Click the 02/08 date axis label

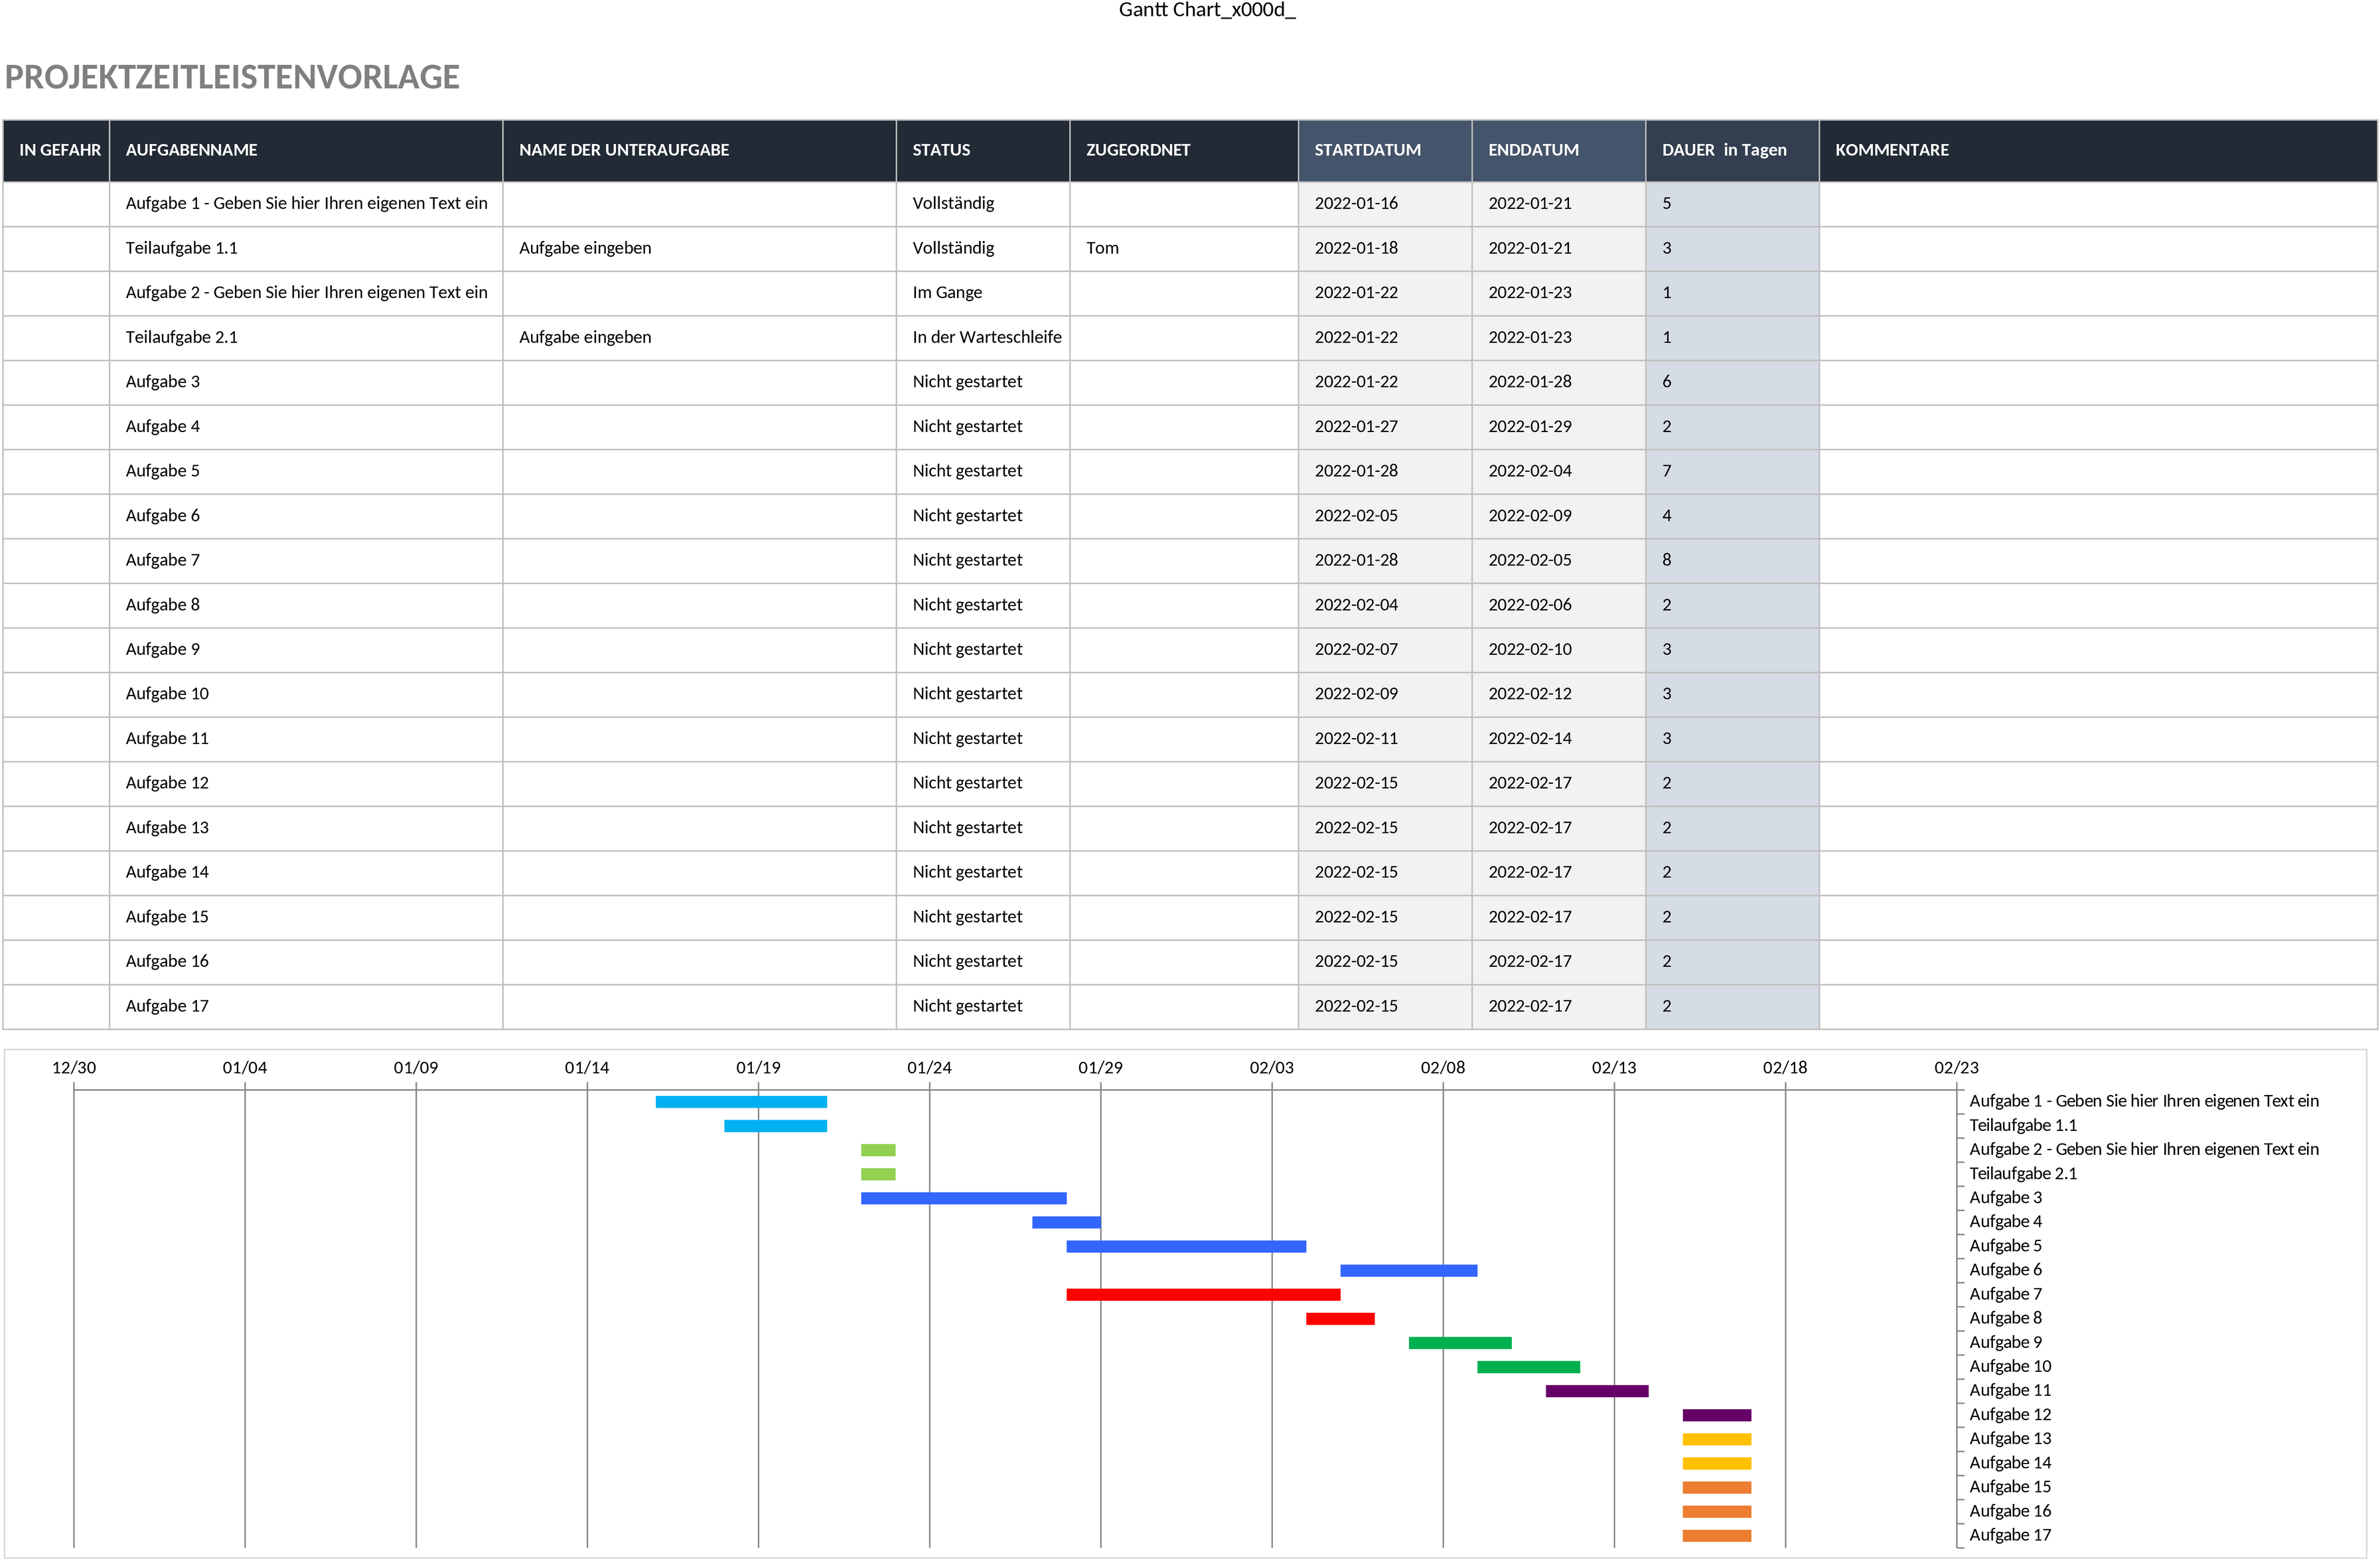tap(1443, 1068)
